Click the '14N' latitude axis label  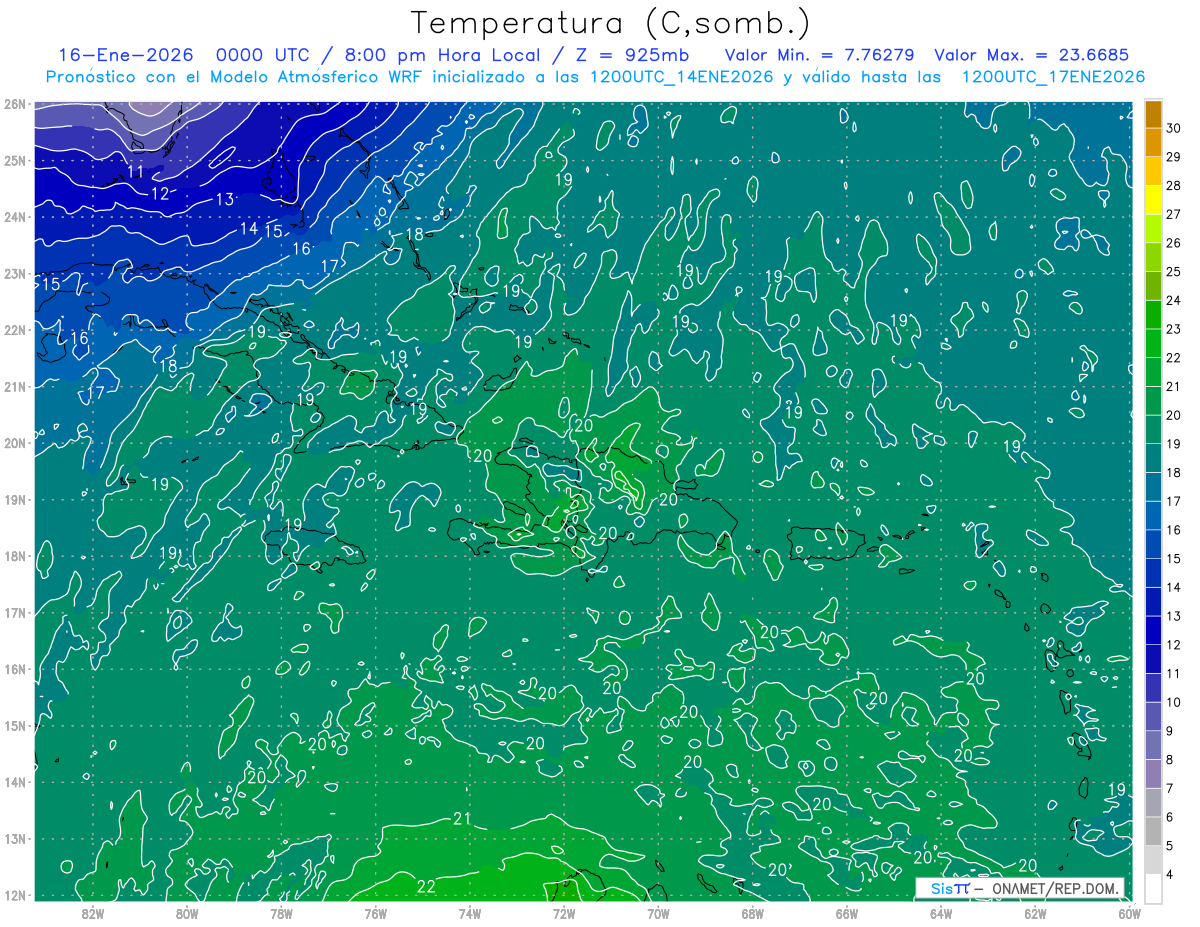click(x=14, y=782)
